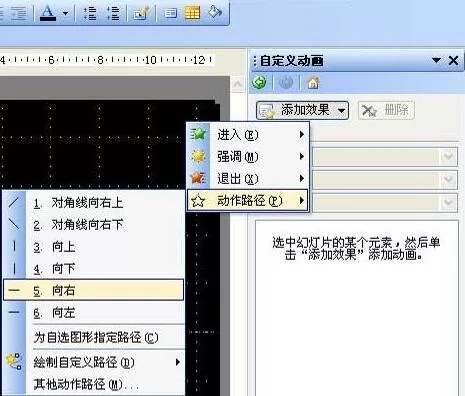Open the third disabled dropdown in task pane

point(384,202)
